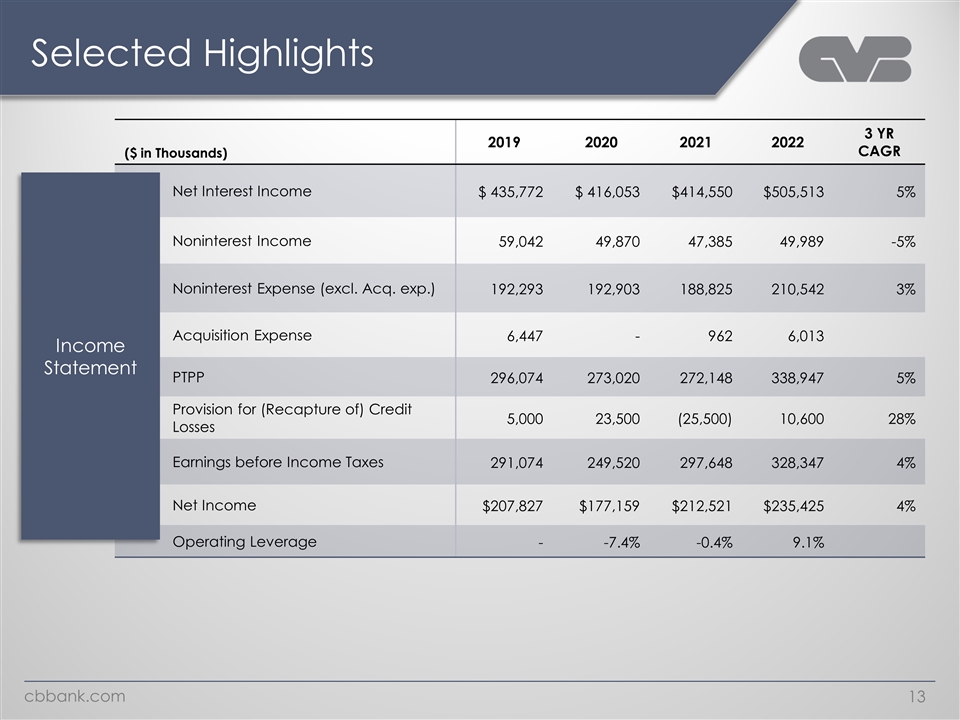Click the Noninterest Income row label

pos(242,241)
